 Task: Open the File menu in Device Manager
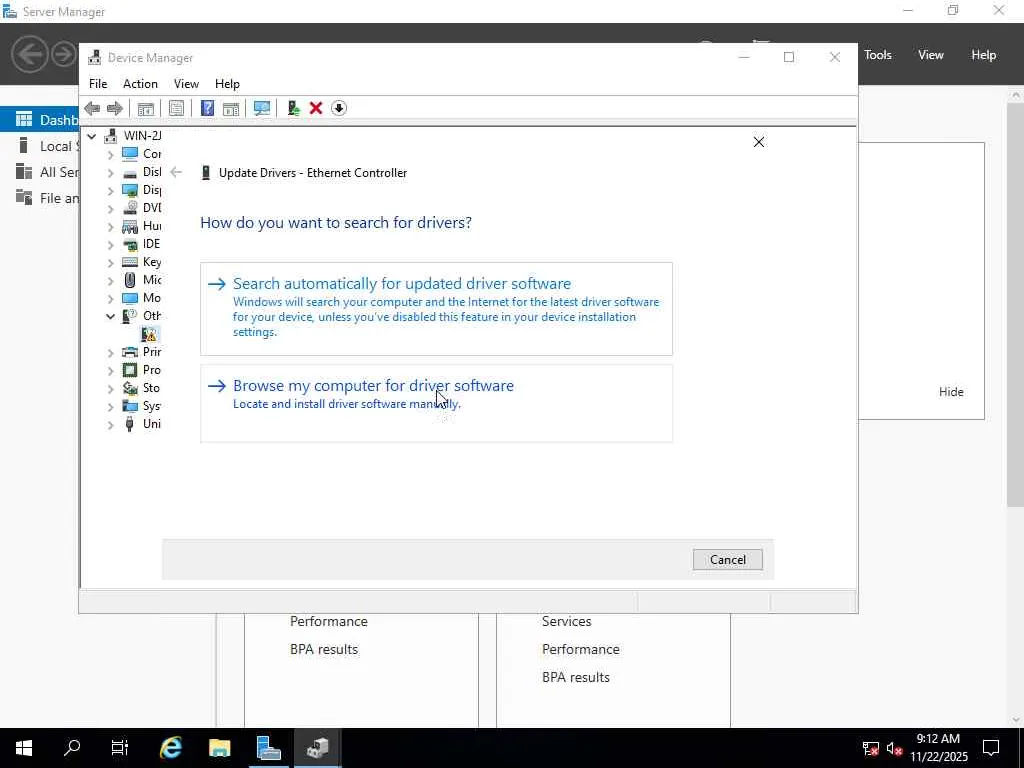[98, 84]
